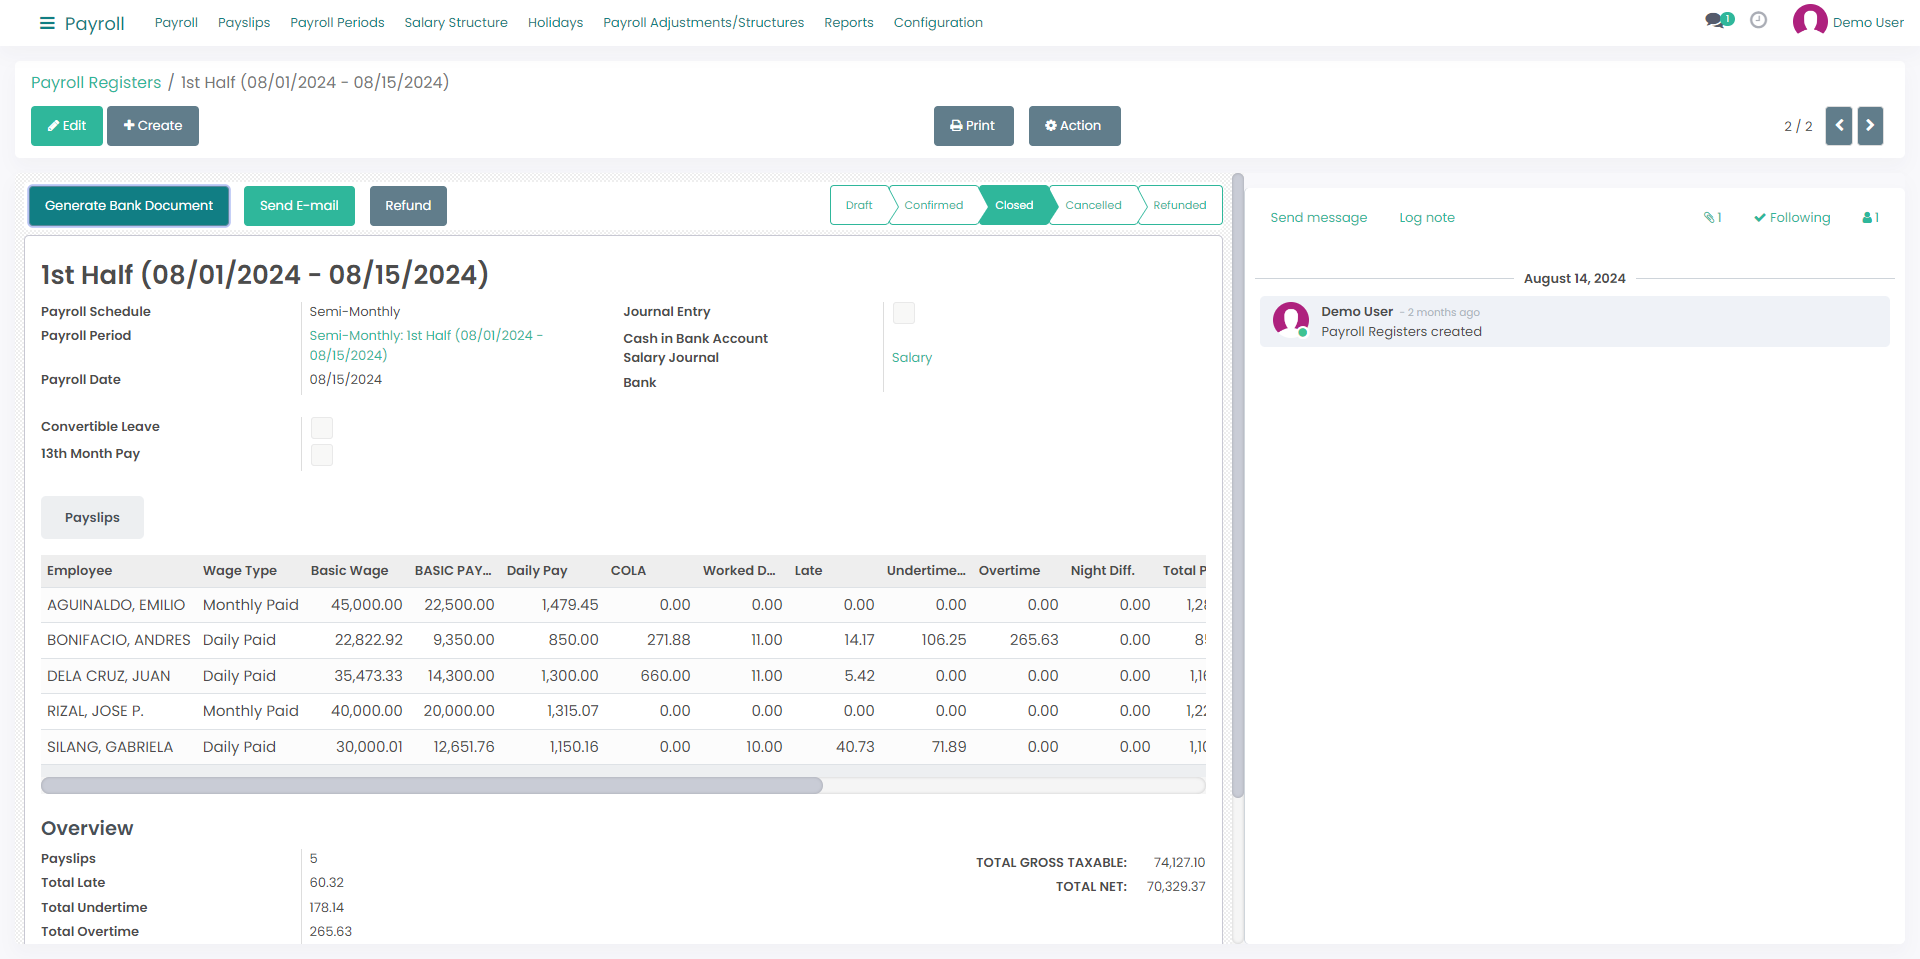The height and width of the screenshot is (959, 1920).
Task: Go to previous record arrow
Action: (x=1839, y=126)
